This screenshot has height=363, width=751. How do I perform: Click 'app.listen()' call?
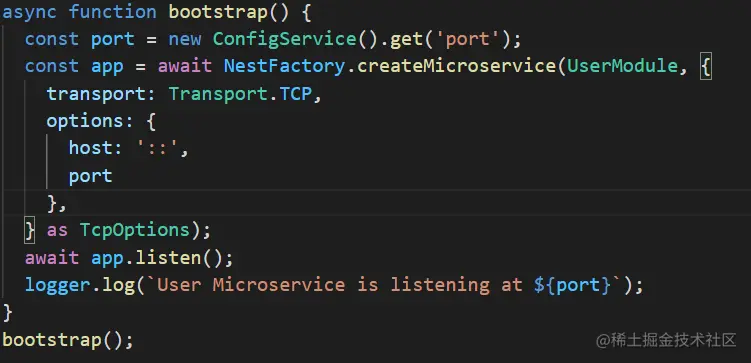coord(162,258)
